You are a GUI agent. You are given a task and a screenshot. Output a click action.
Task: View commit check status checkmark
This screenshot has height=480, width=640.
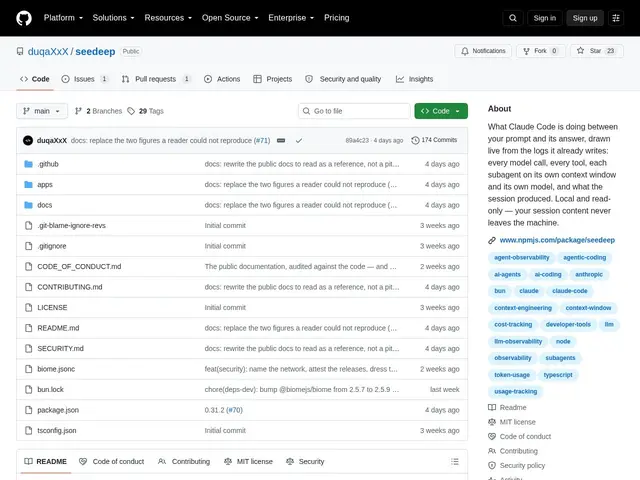[x=299, y=140]
